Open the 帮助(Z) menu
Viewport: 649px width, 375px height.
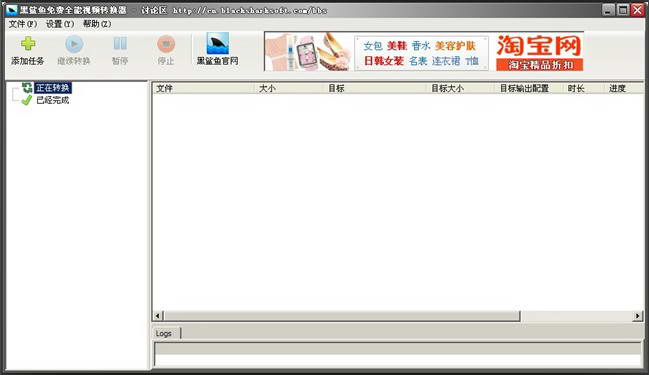(x=97, y=24)
